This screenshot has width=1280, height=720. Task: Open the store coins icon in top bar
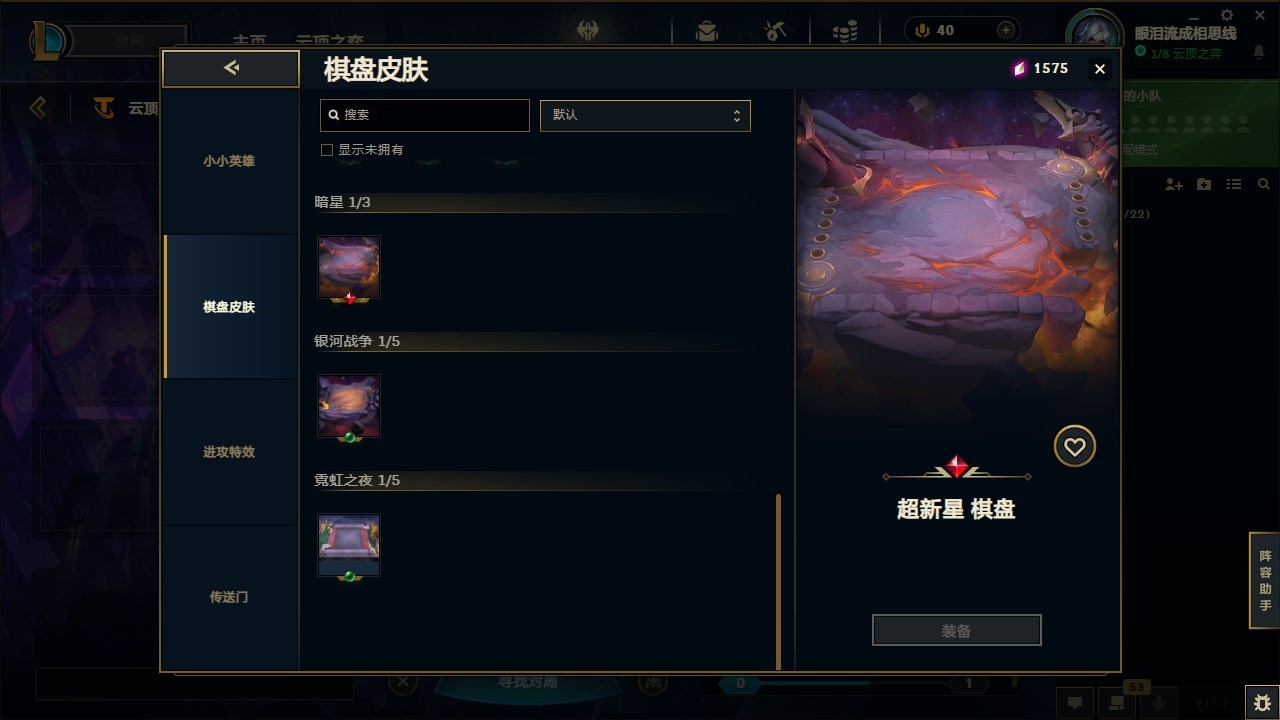(845, 31)
